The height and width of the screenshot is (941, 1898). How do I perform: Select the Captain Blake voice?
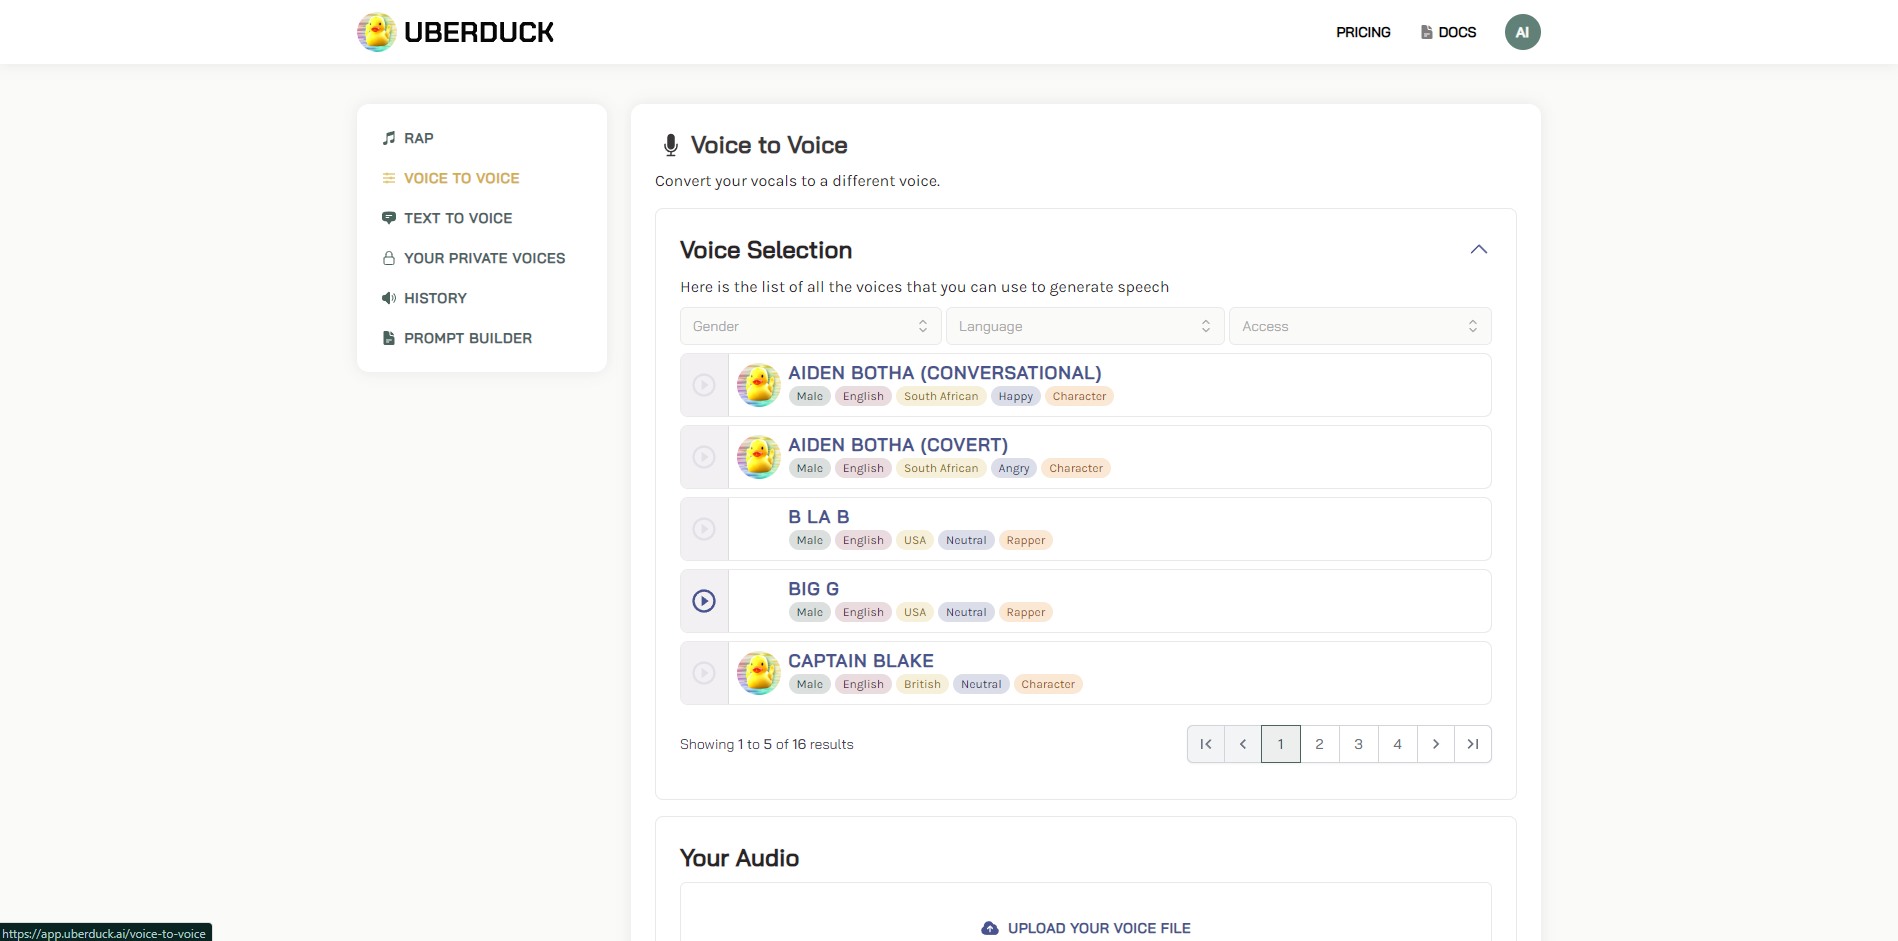861,661
